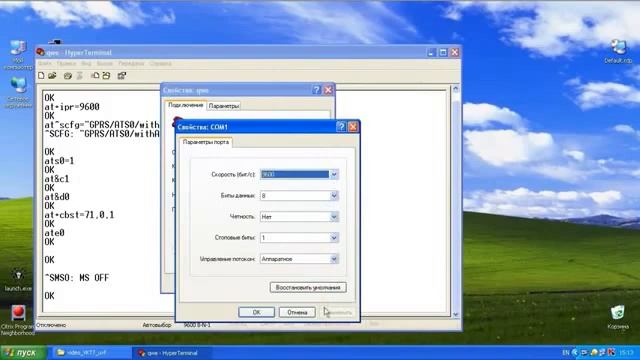The height and width of the screenshot is (360, 640).
Task: Click the New connection toolbar icon in HyperTerminal
Action: pos(41,76)
